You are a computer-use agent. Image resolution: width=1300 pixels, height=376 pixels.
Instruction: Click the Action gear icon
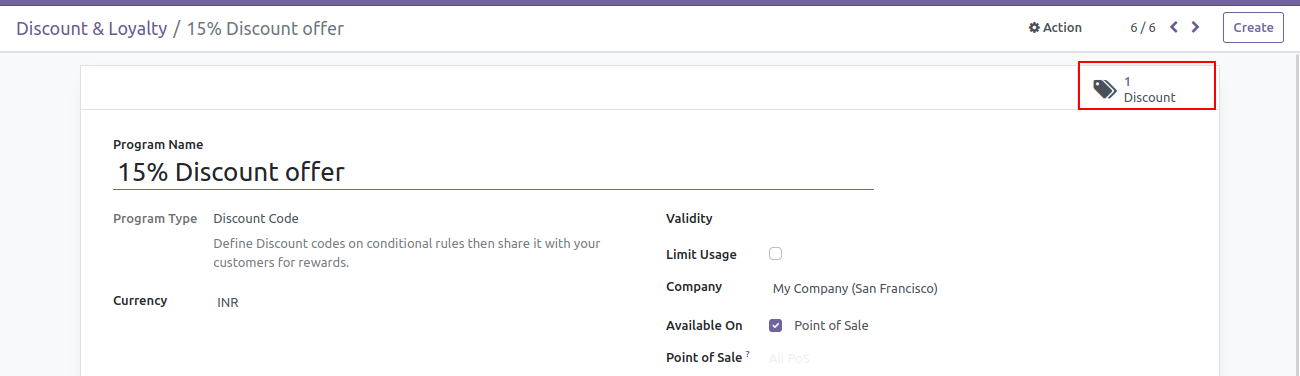1034,28
